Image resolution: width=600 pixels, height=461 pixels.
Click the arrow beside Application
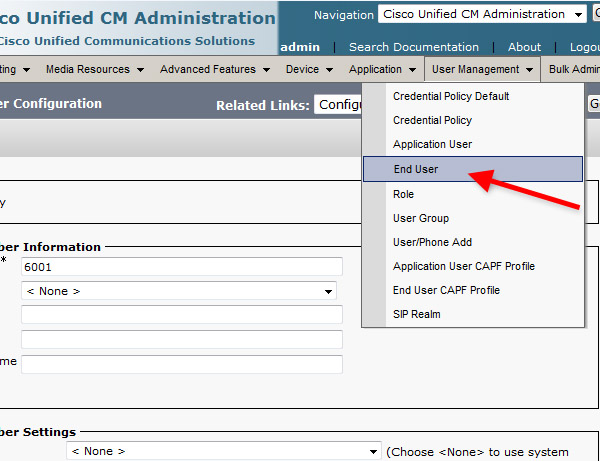[x=412, y=70]
